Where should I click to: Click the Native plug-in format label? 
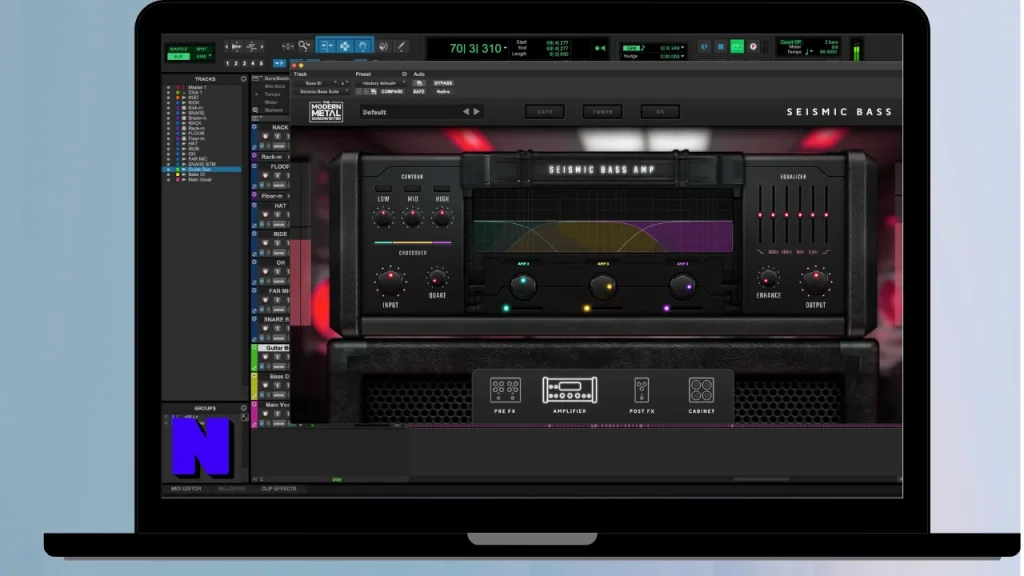coord(443,91)
